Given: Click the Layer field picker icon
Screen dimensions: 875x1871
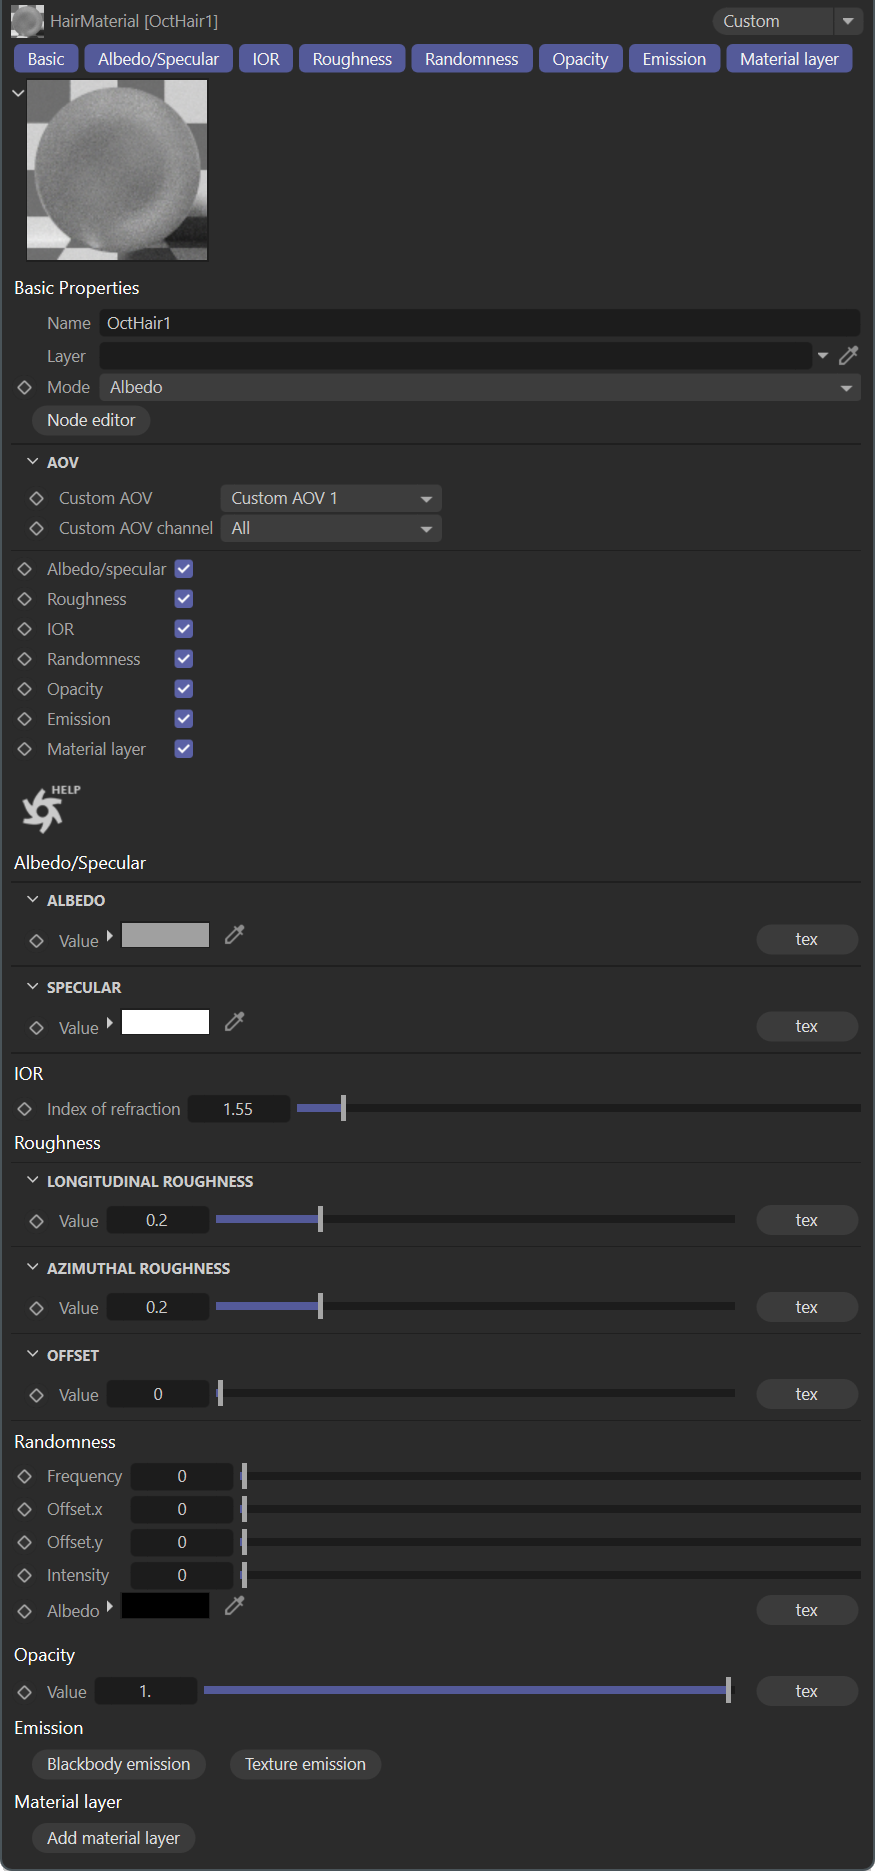Looking at the screenshot, I should (x=849, y=356).
